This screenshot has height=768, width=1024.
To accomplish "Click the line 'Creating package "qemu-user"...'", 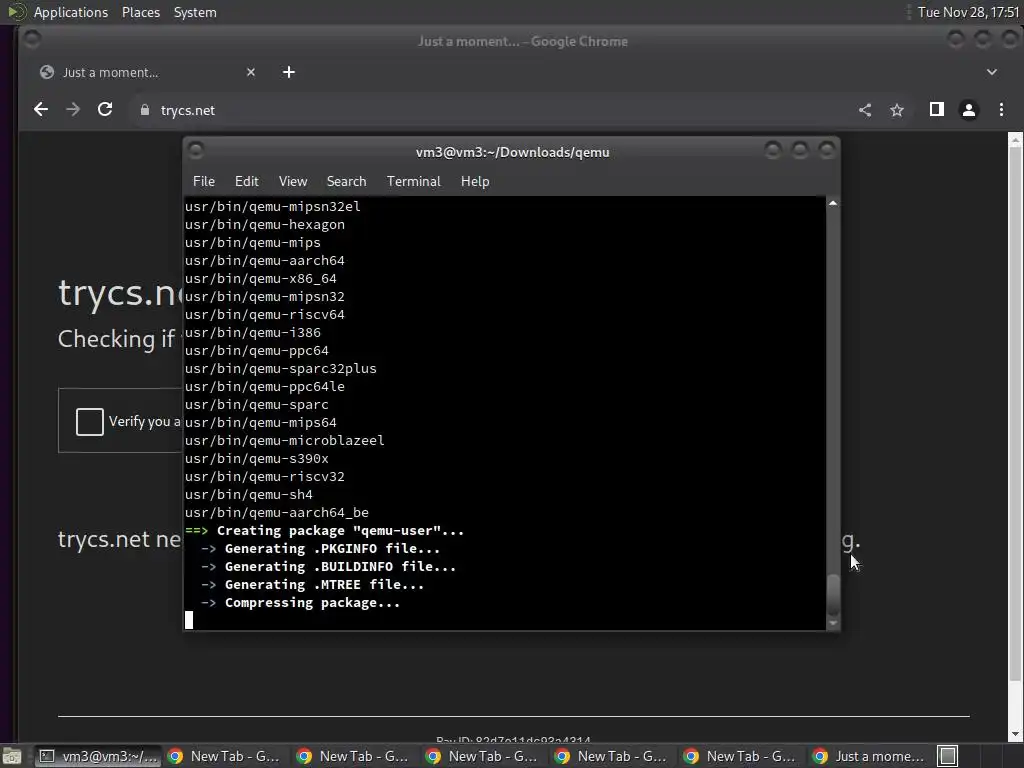I will 340,531.
